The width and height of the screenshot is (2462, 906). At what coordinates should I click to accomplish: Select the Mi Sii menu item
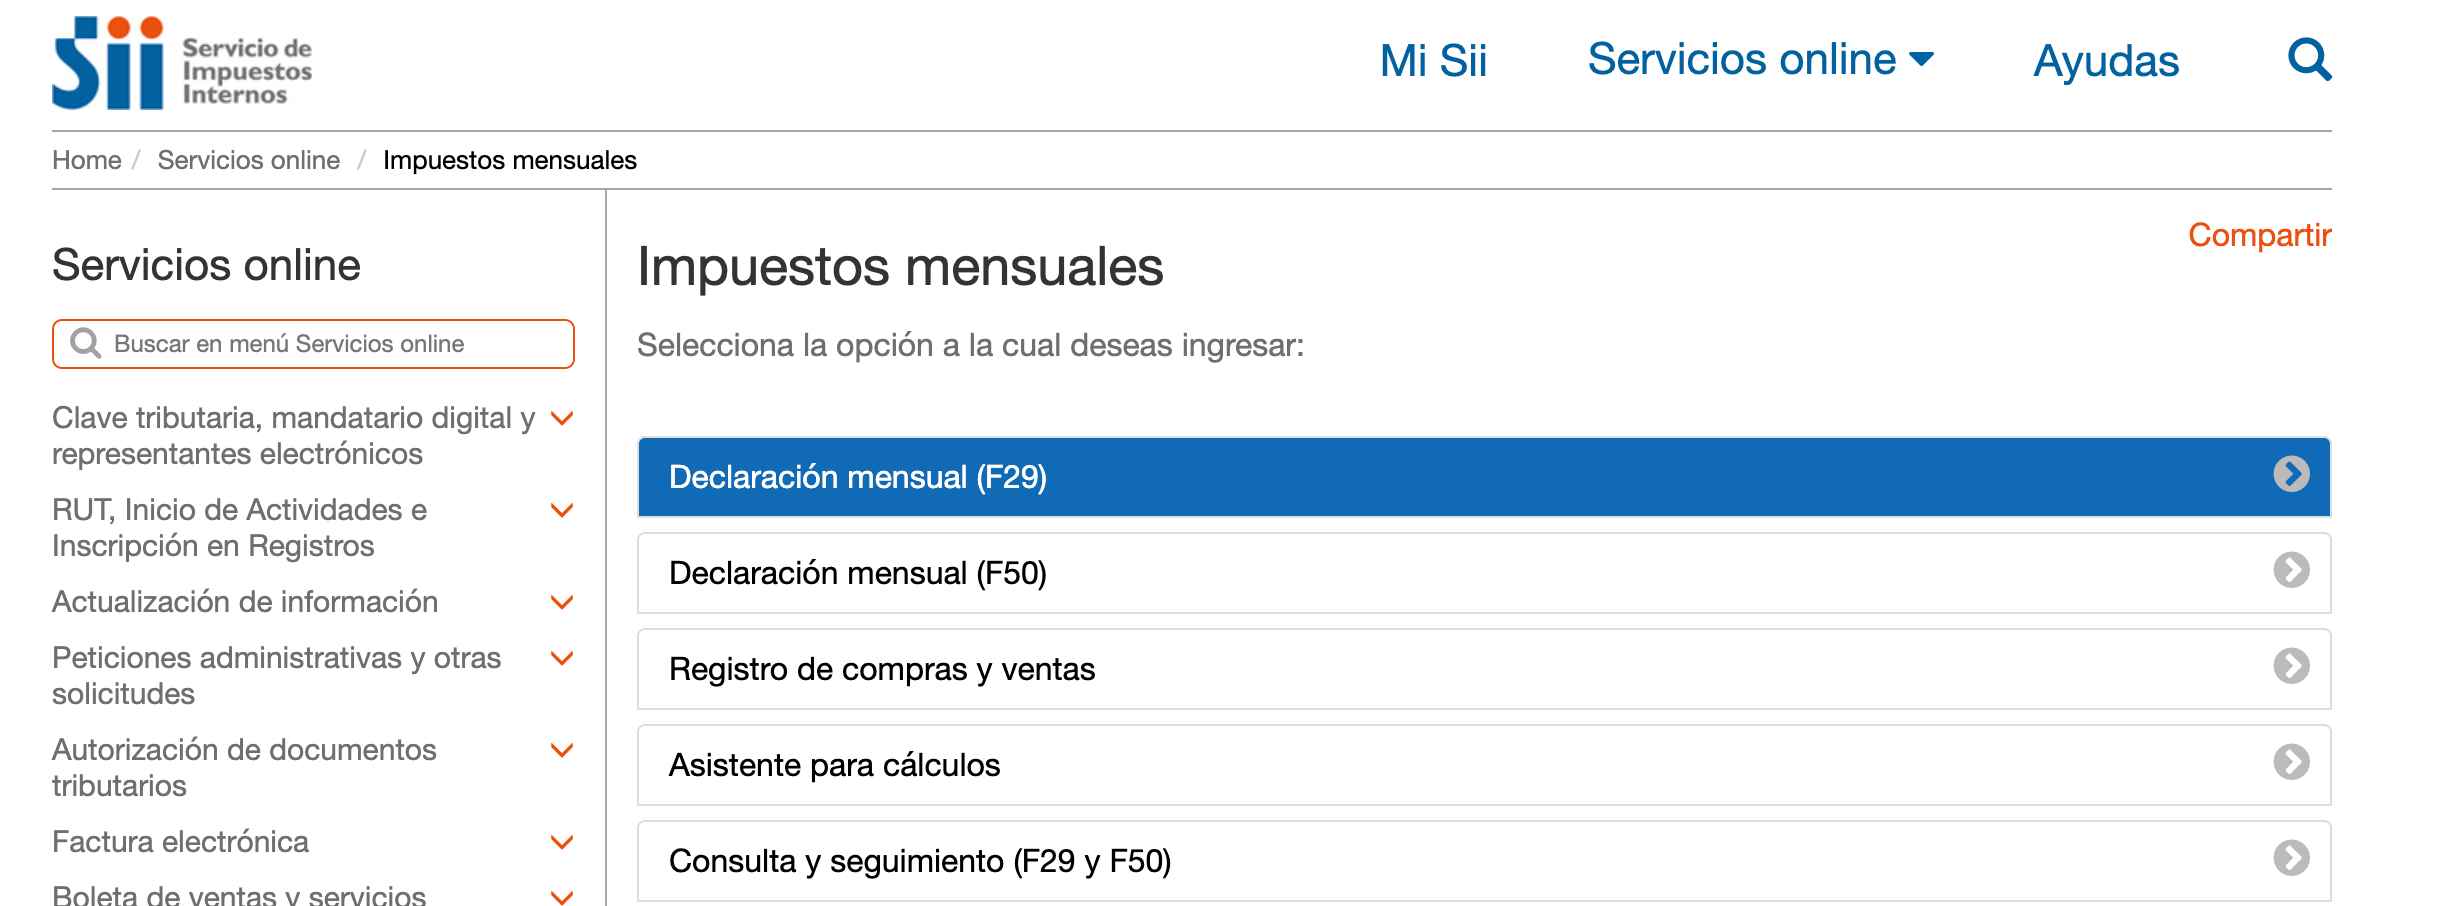1433,60
